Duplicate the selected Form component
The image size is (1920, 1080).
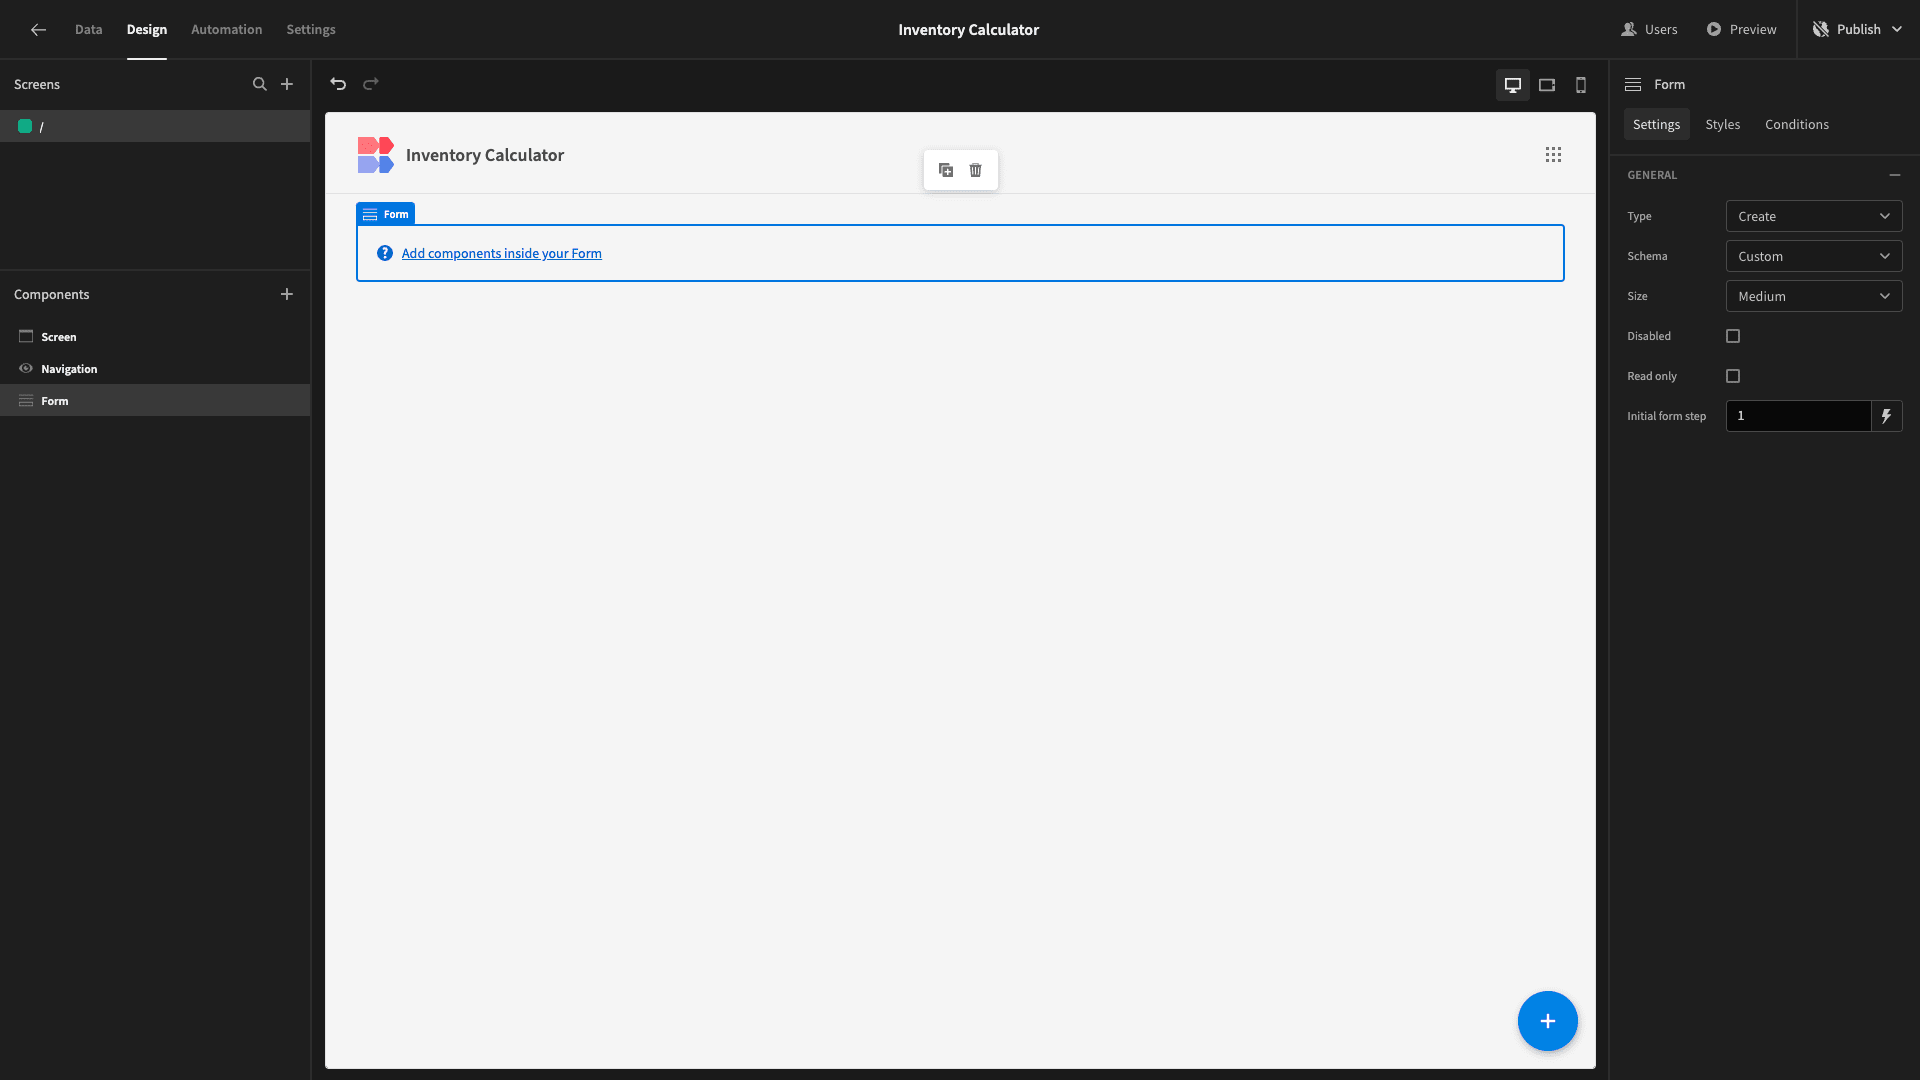coord(946,170)
